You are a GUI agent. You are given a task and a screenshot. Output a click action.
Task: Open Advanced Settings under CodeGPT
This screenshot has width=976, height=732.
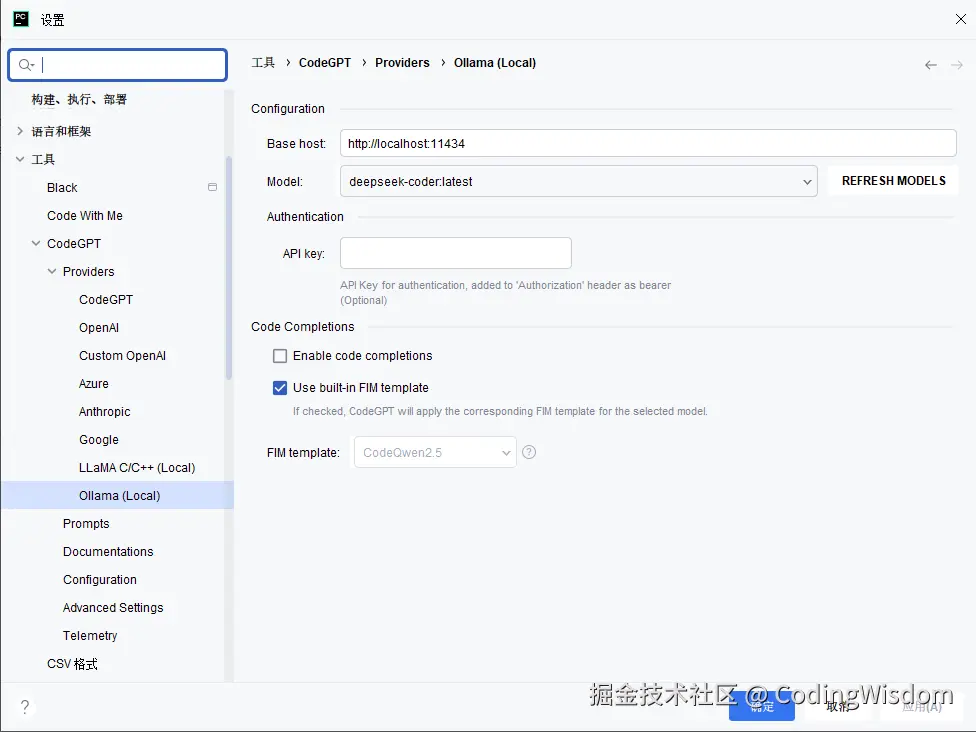coord(113,608)
